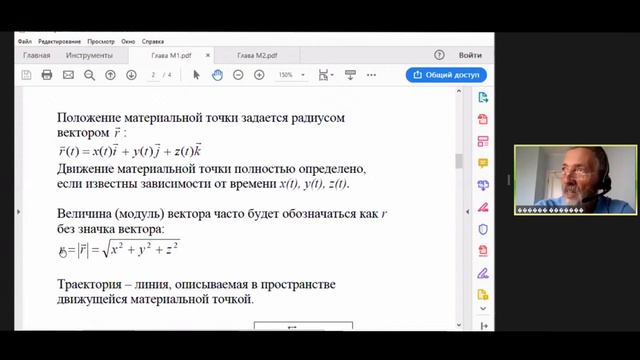Image resolution: width=640 pixels, height=360 pixels.
Task: Select the hand pan tool
Action: point(217,75)
